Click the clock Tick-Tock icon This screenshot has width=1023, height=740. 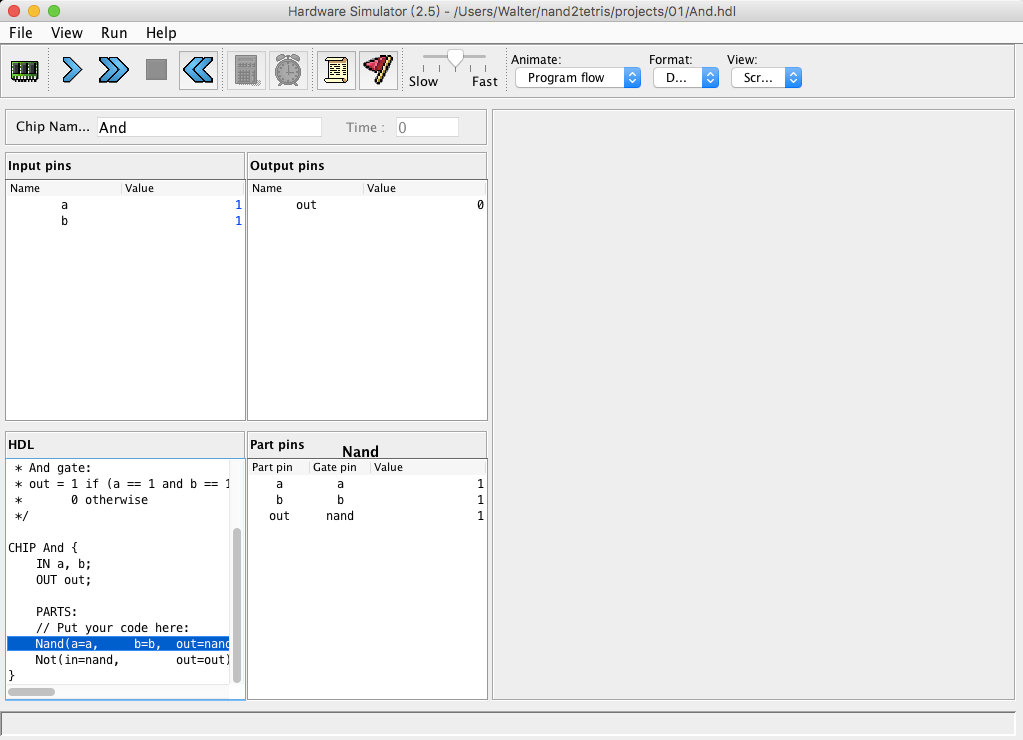pyautogui.click(x=288, y=70)
